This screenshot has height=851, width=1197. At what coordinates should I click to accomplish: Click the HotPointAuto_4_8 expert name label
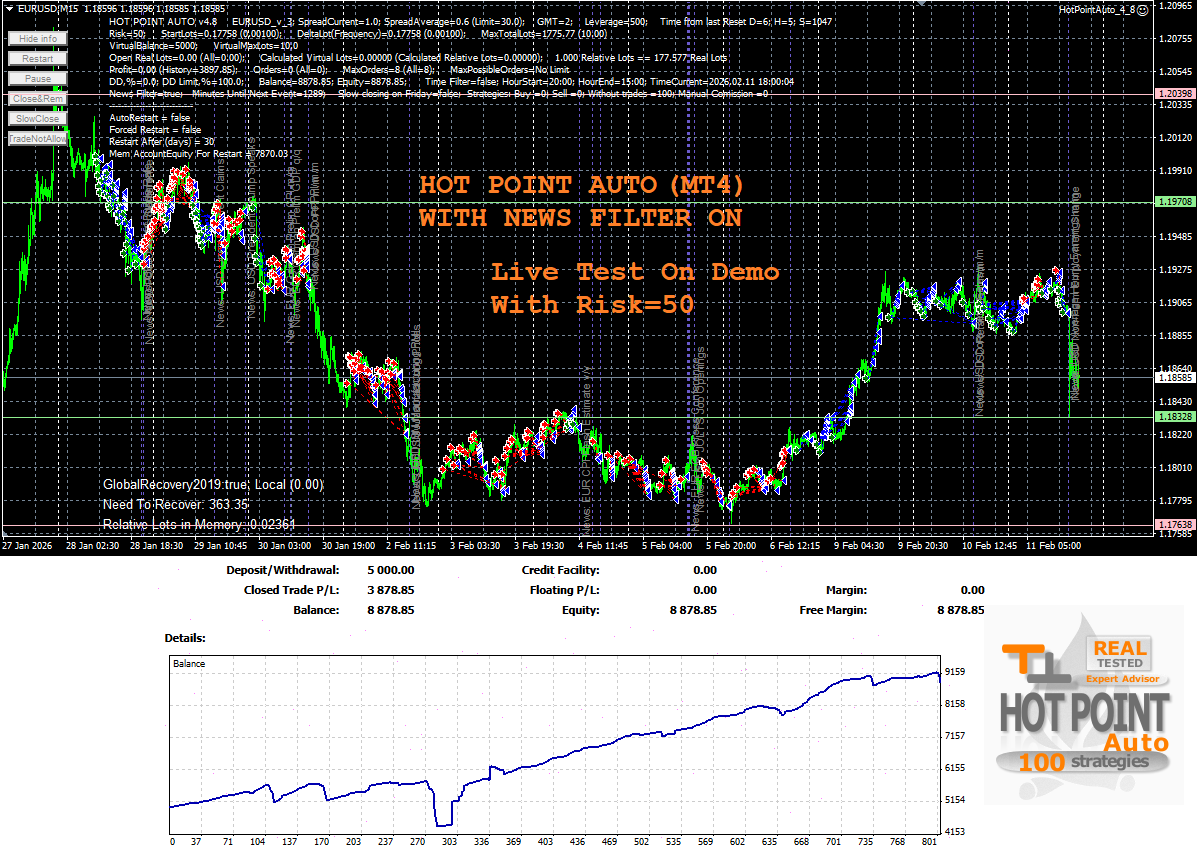1097,10
